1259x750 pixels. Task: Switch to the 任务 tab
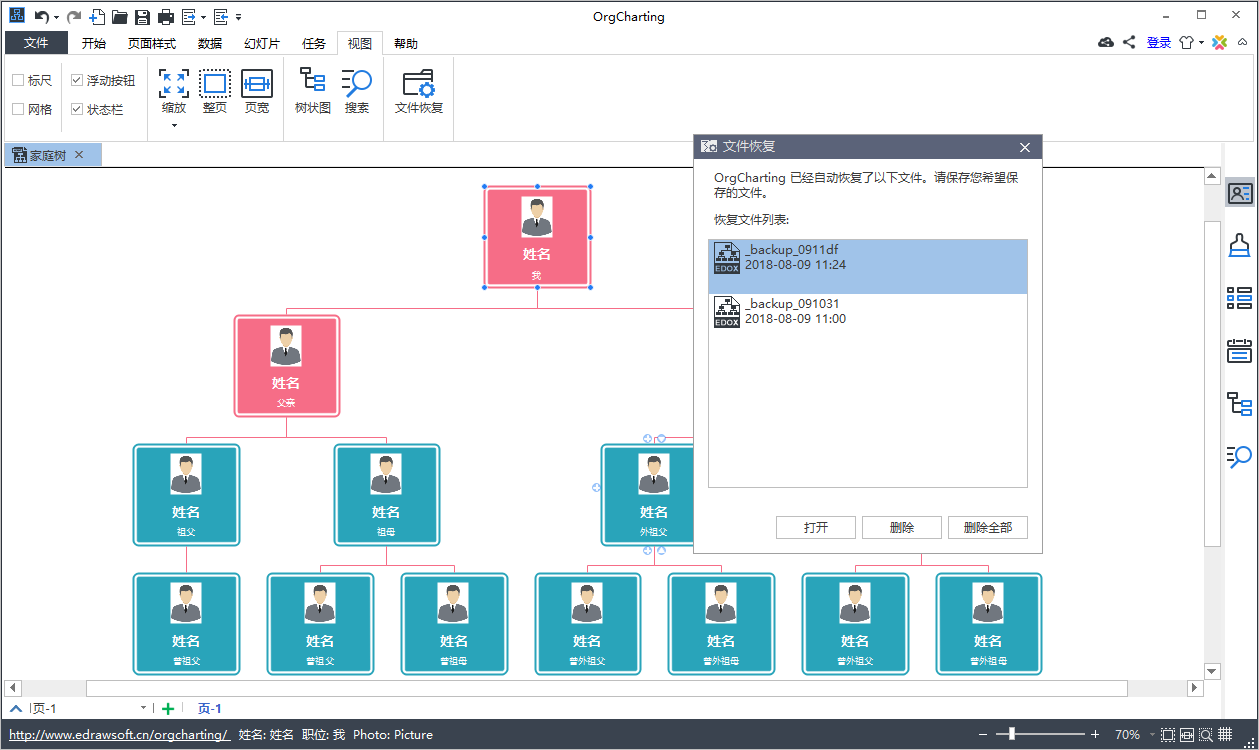(x=314, y=43)
